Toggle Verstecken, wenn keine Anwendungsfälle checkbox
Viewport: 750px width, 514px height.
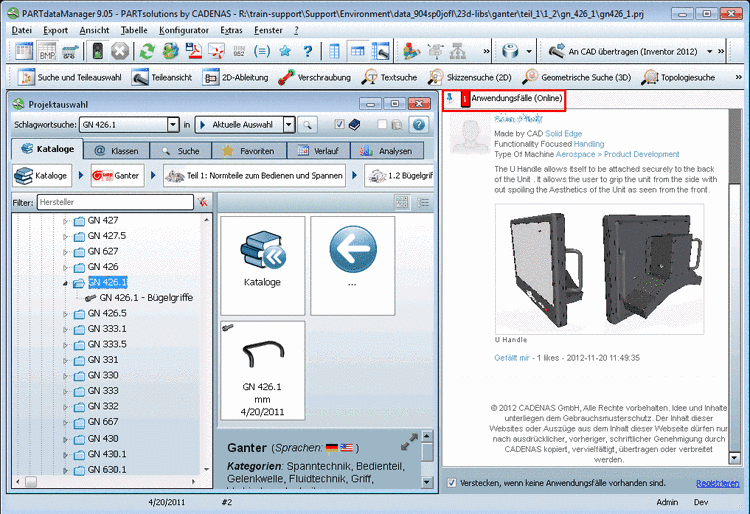pyautogui.click(x=452, y=483)
